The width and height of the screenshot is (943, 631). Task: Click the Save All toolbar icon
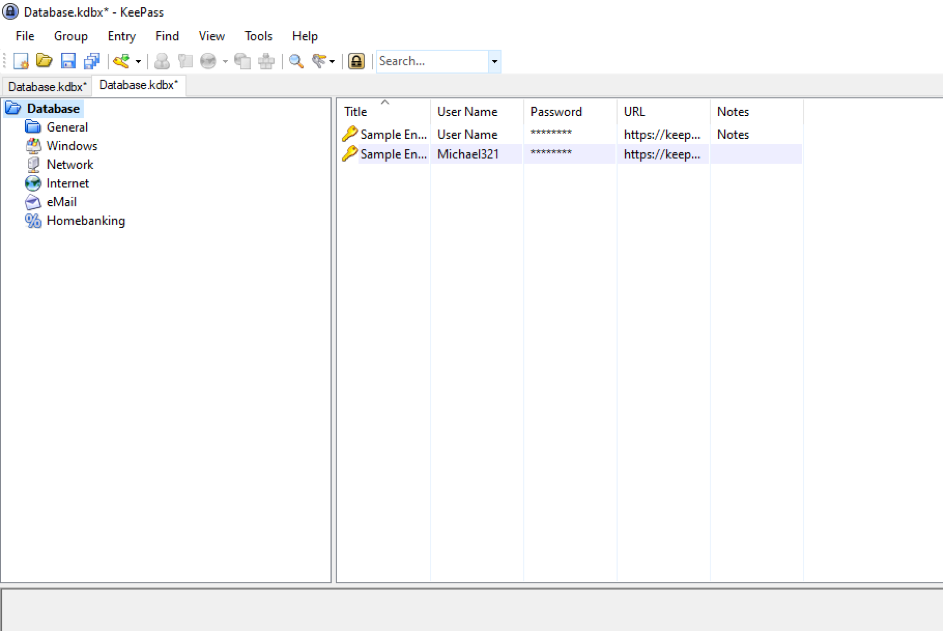click(92, 61)
